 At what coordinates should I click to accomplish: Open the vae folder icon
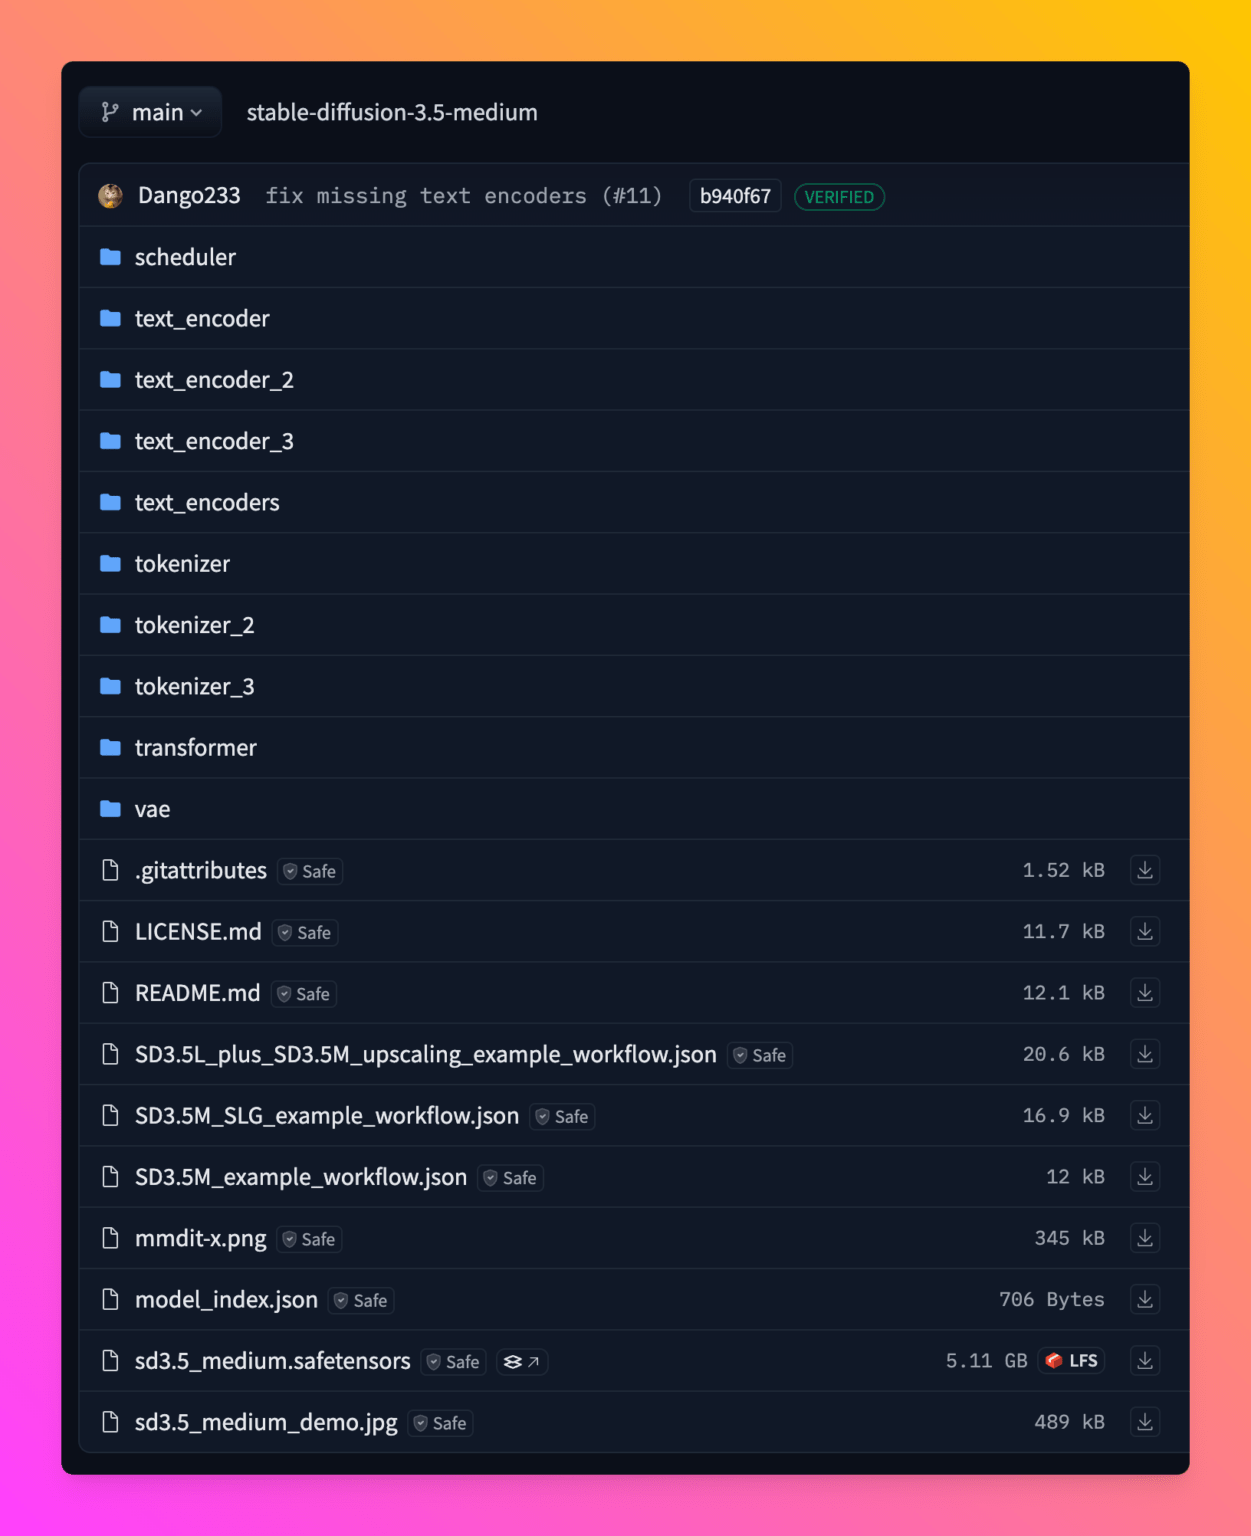[x=110, y=808]
